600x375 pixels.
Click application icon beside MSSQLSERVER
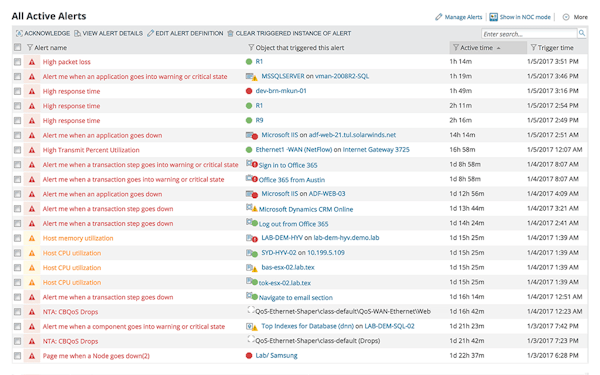coord(251,77)
